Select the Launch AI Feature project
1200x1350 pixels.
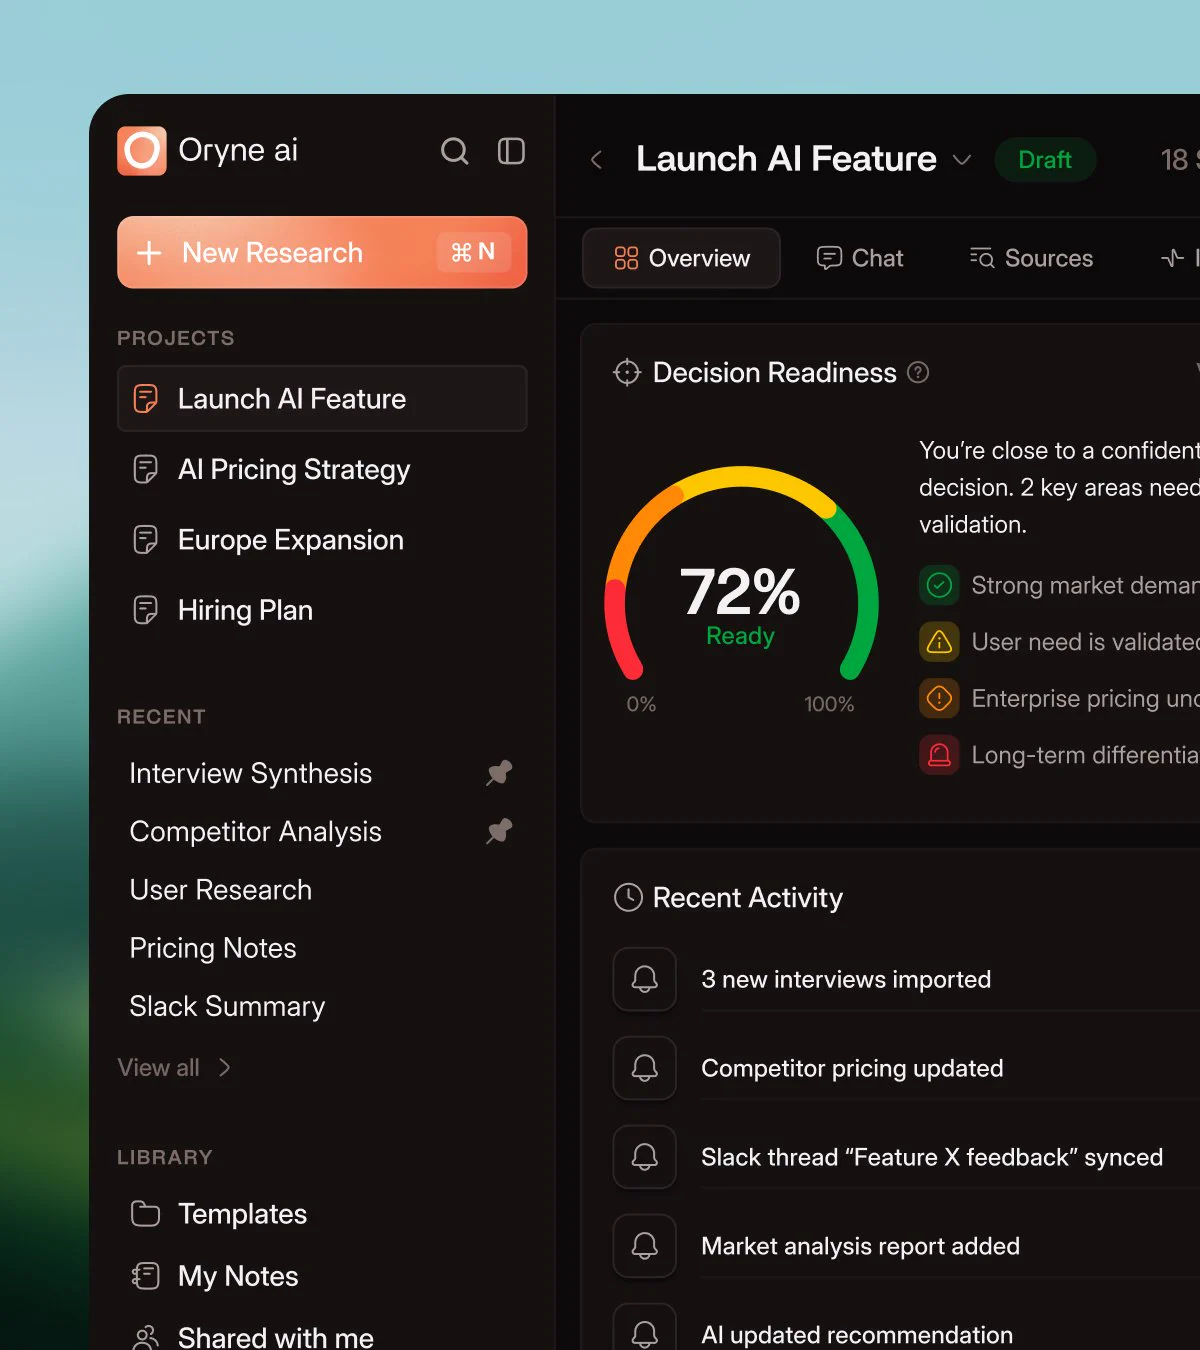point(322,398)
